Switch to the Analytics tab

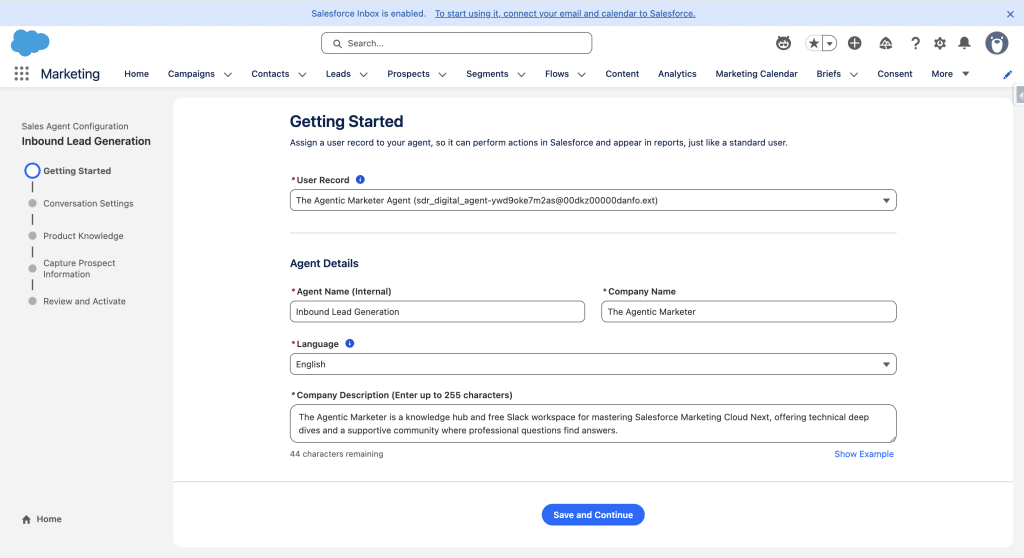[x=677, y=74]
